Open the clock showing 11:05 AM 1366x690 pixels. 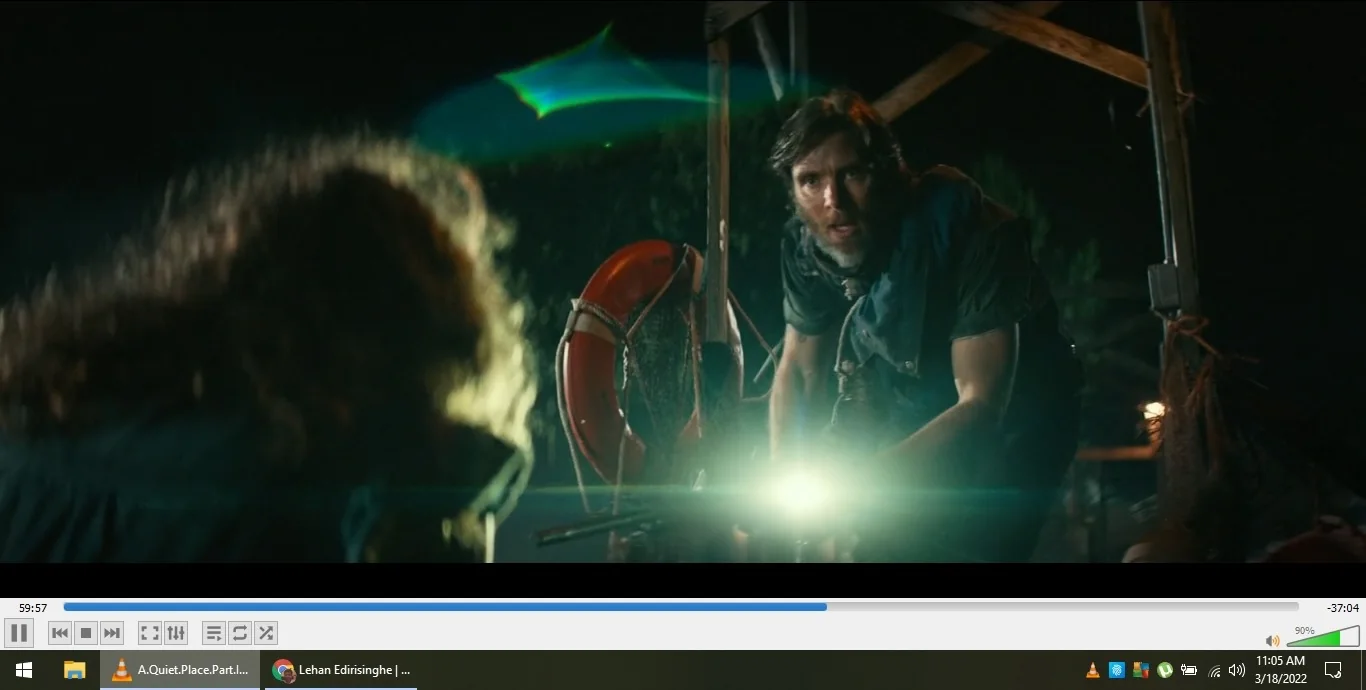[1281, 670]
